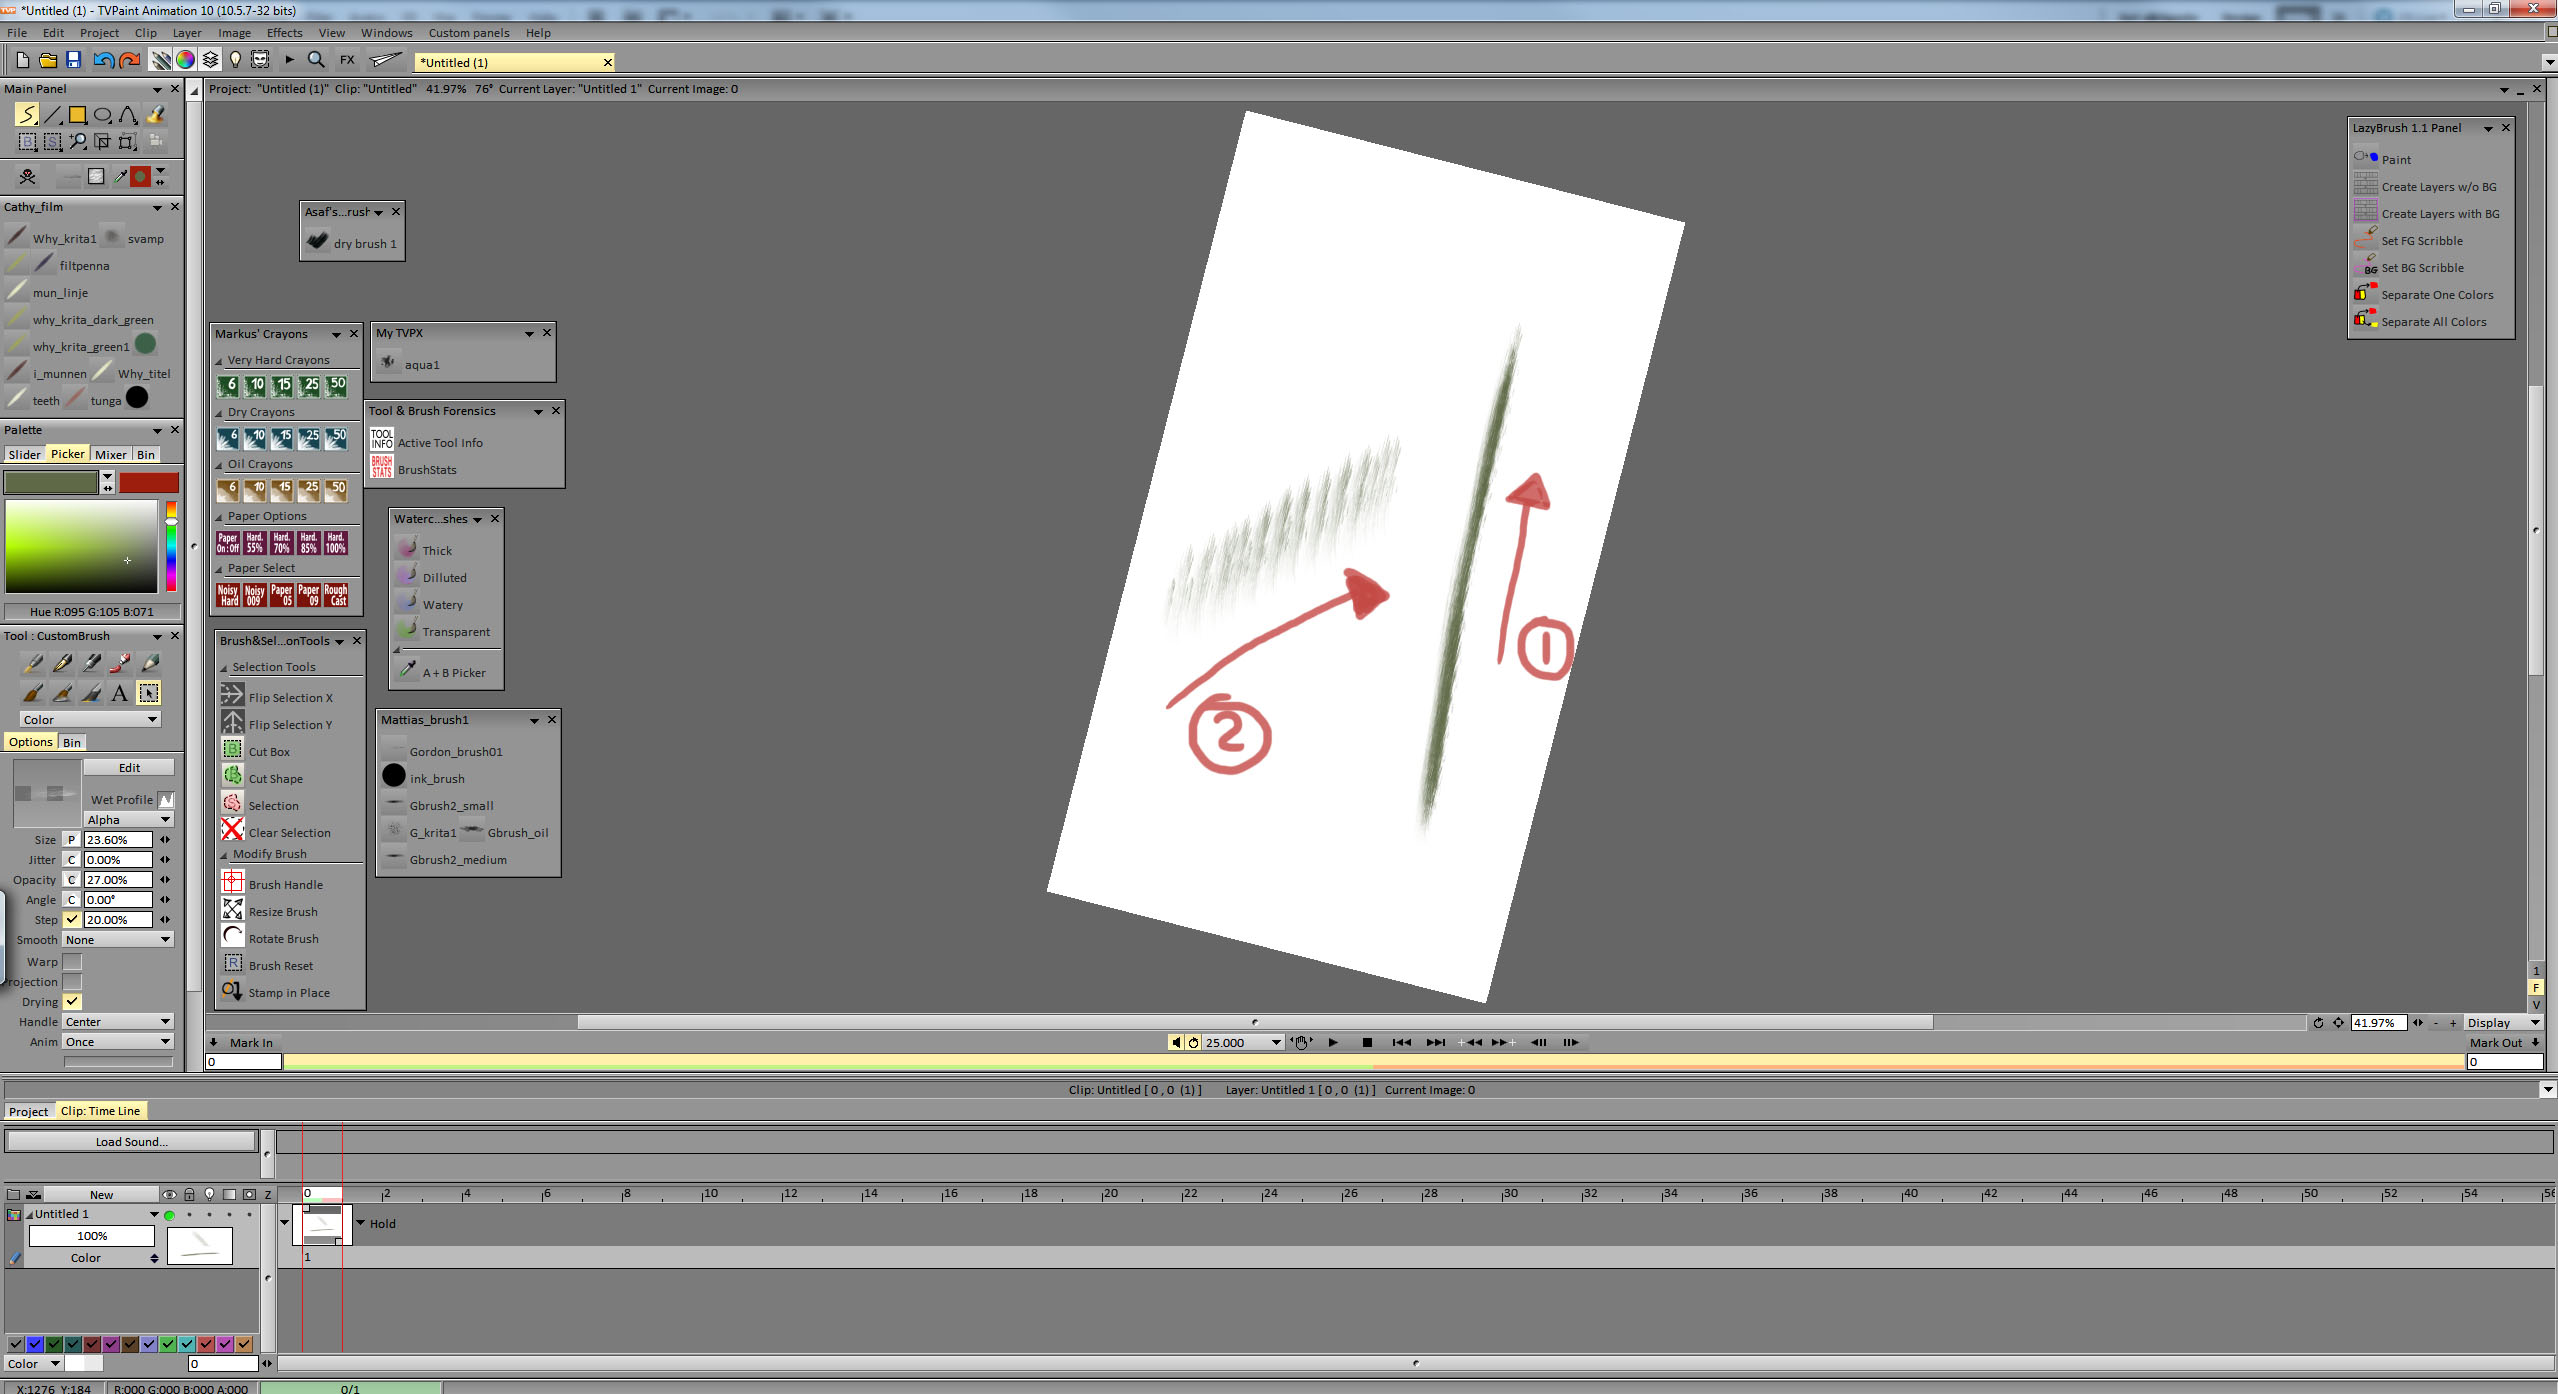Click the red B pen color swatch
The image size is (2558, 1394).
point(149,483)
